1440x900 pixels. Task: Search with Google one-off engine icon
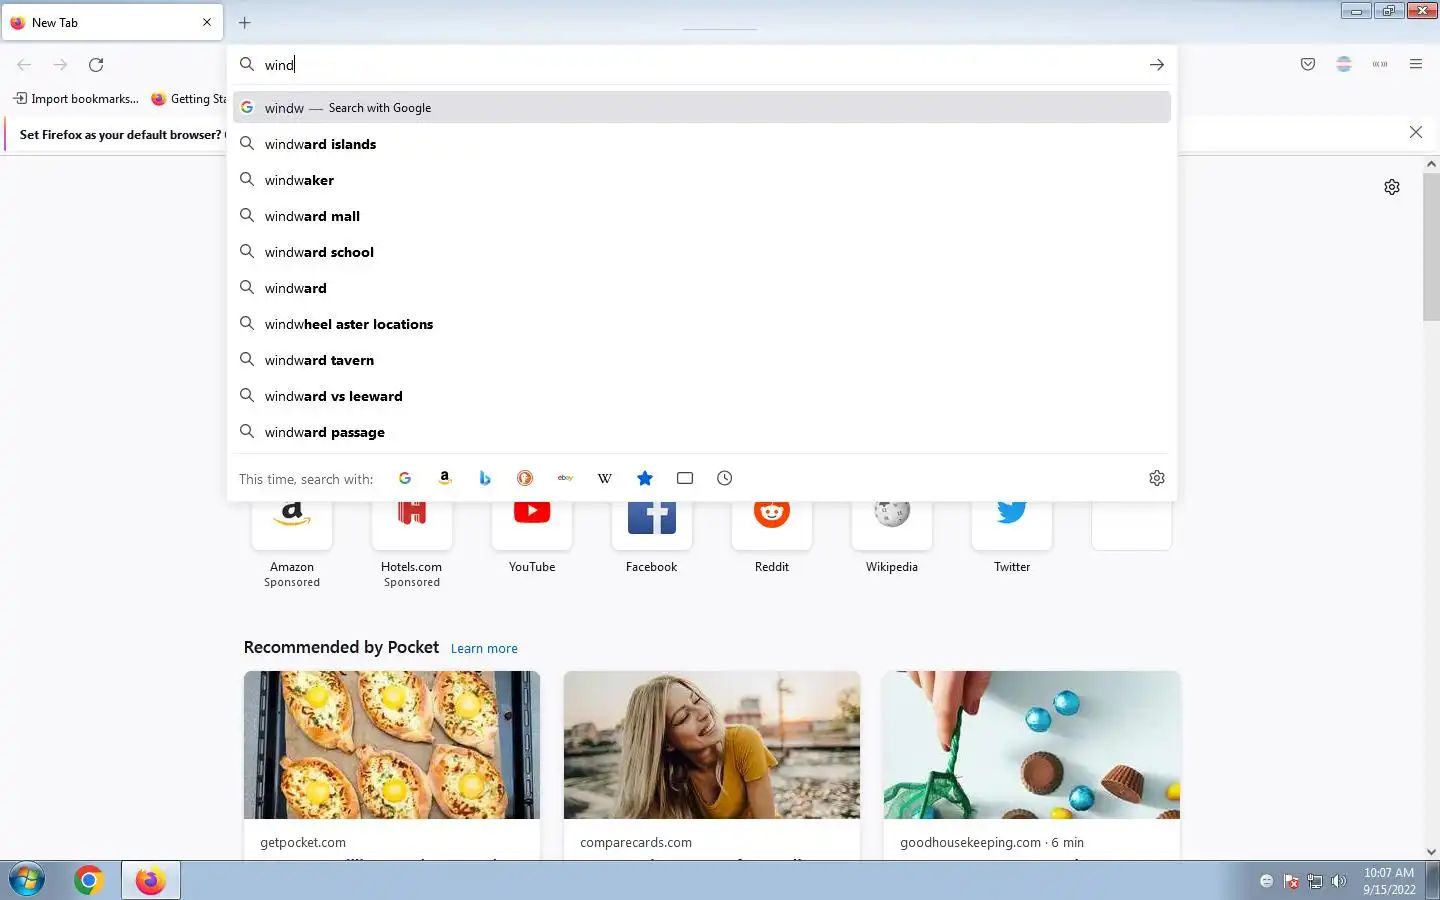point(405,478)
